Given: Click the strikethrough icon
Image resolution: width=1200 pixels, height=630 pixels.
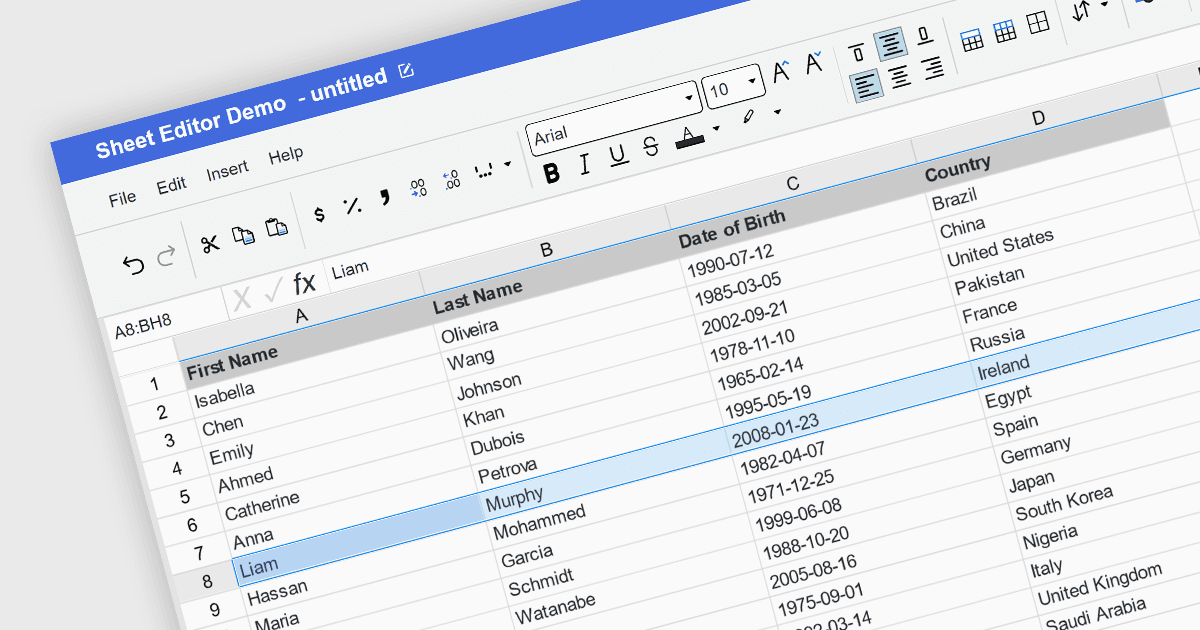Looking at the screenshot, I should [651, 146].
